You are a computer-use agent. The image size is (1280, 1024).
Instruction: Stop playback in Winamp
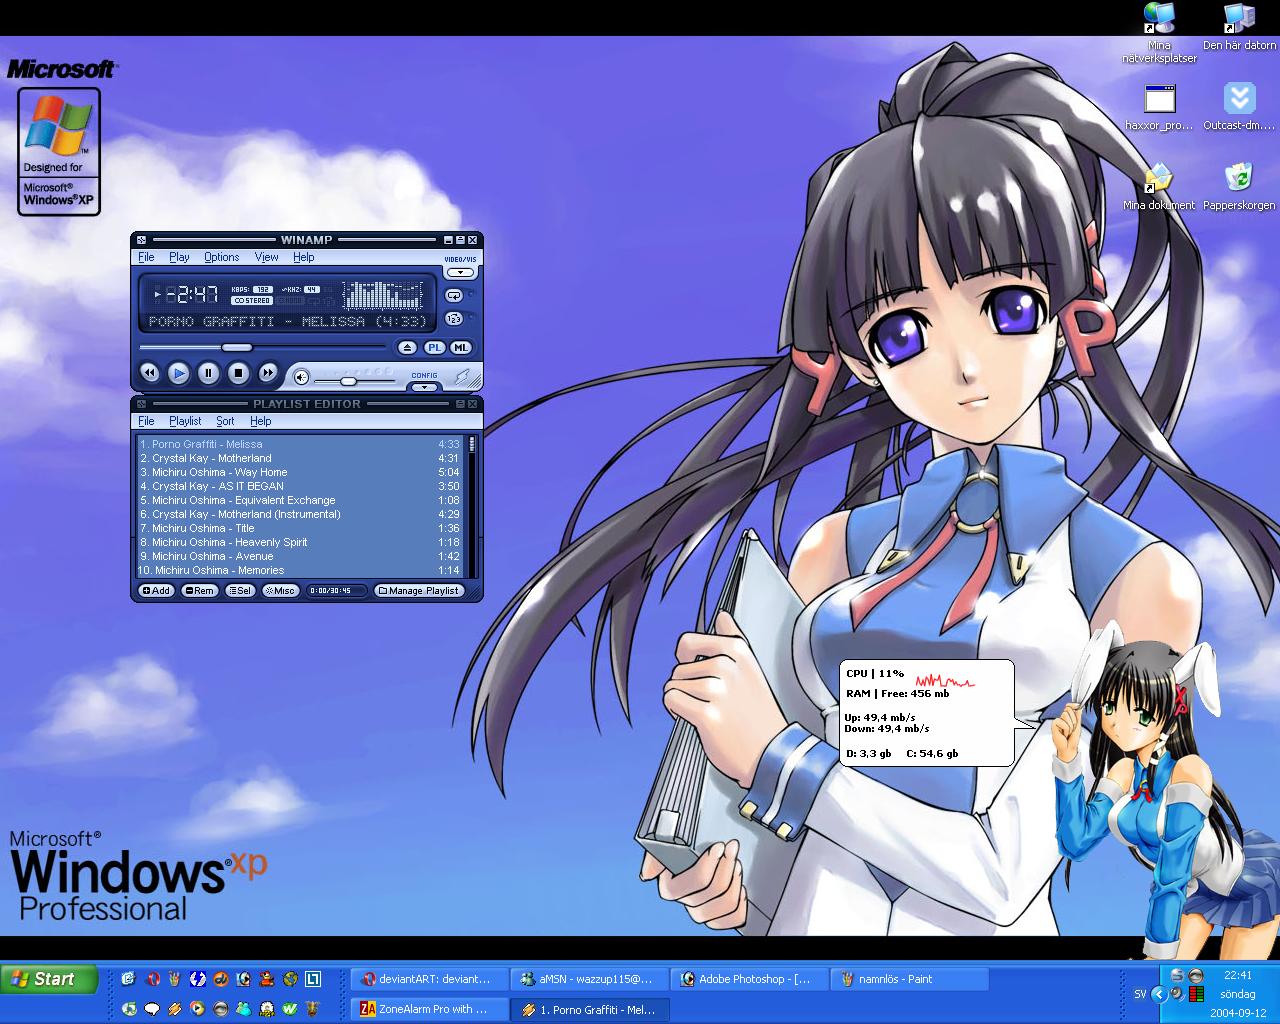tap(238, 373)
